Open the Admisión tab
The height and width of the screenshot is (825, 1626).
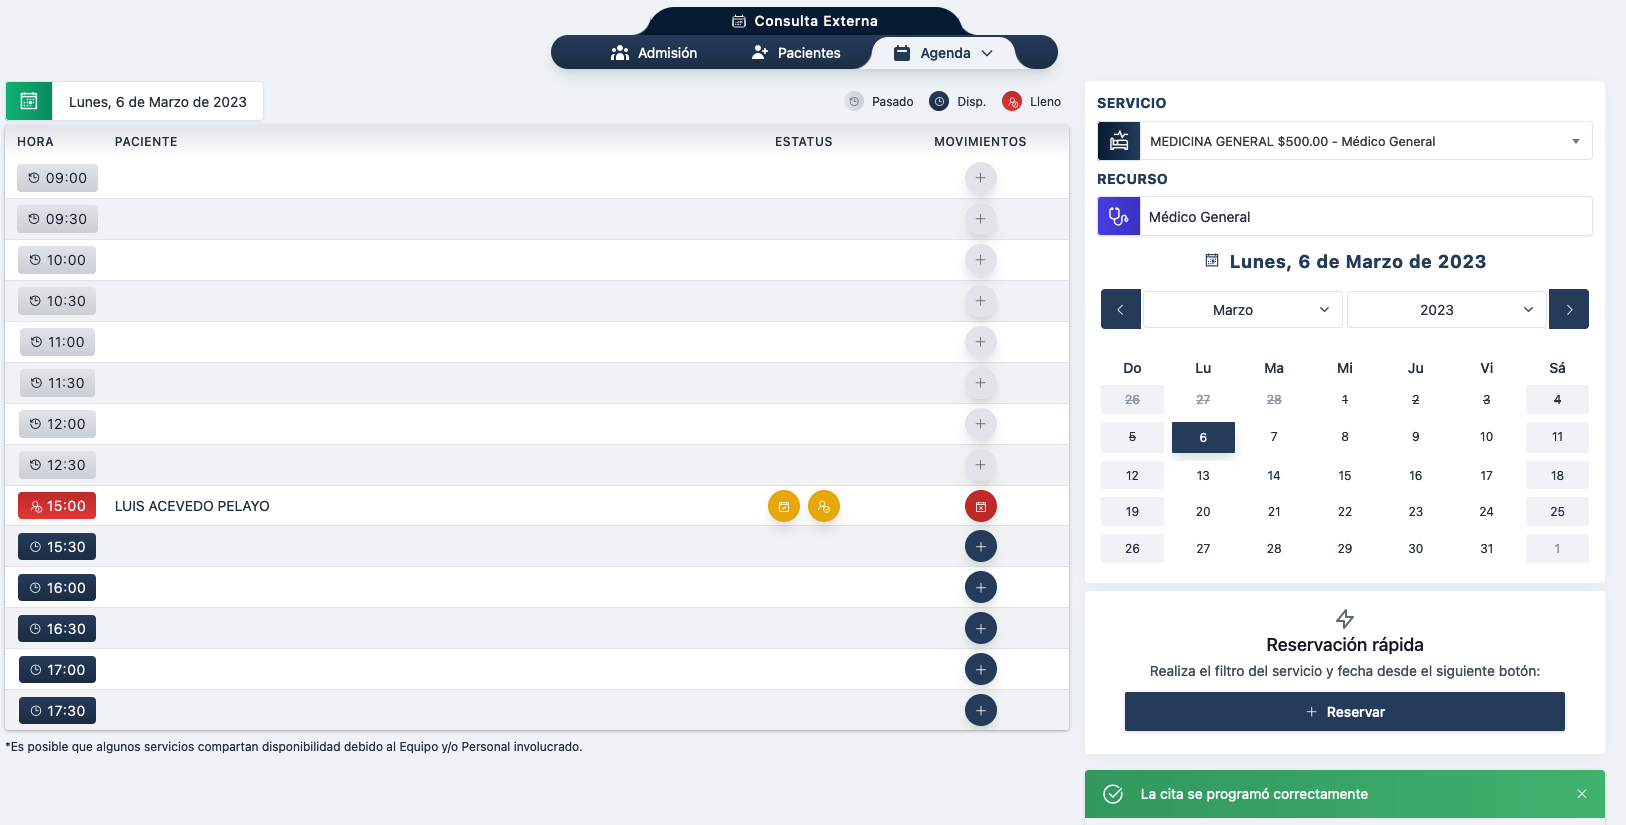654,53
